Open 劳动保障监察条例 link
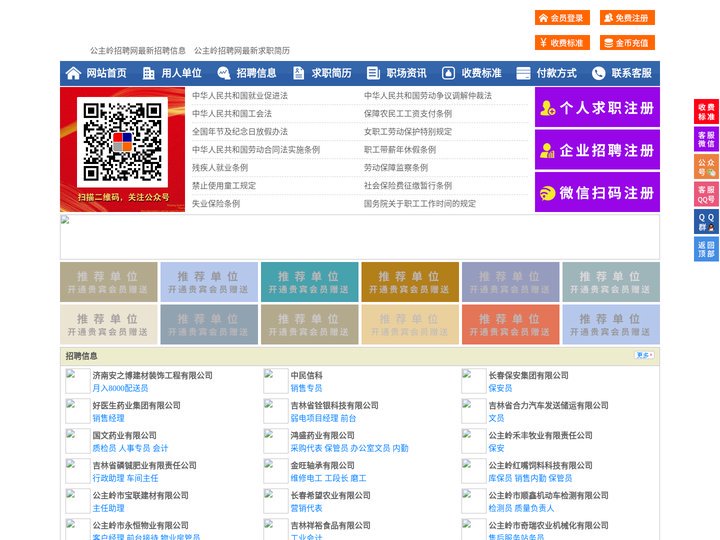Image resolution: width=720 pixels, height=540 pixels. [396, 168]
